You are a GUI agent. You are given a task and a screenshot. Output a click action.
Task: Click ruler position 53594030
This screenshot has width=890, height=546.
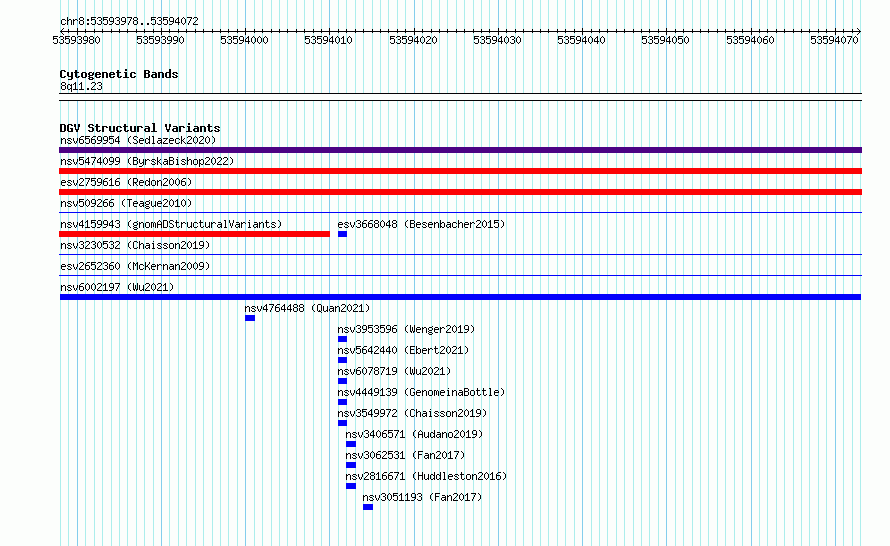(x=497, y=40)
